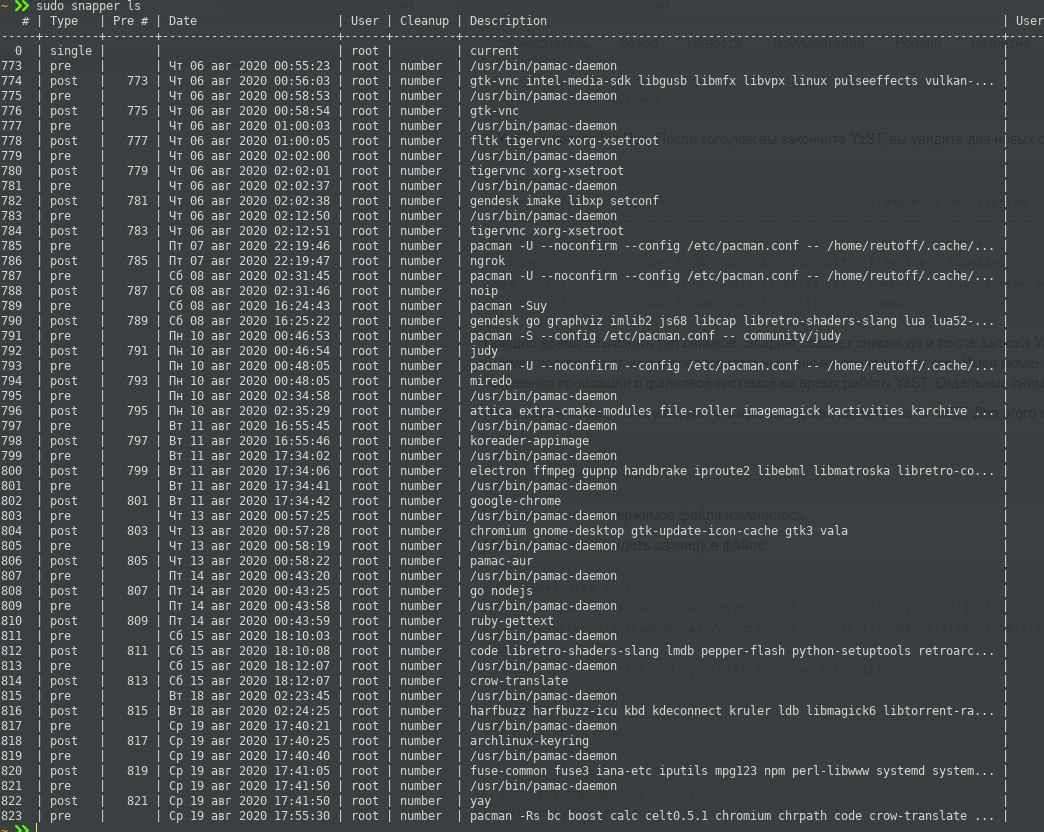Click date 'Сб 15 авг 2020 18:10:03'
This screenshot has width=1044, height=832.
tap(249, 636)
